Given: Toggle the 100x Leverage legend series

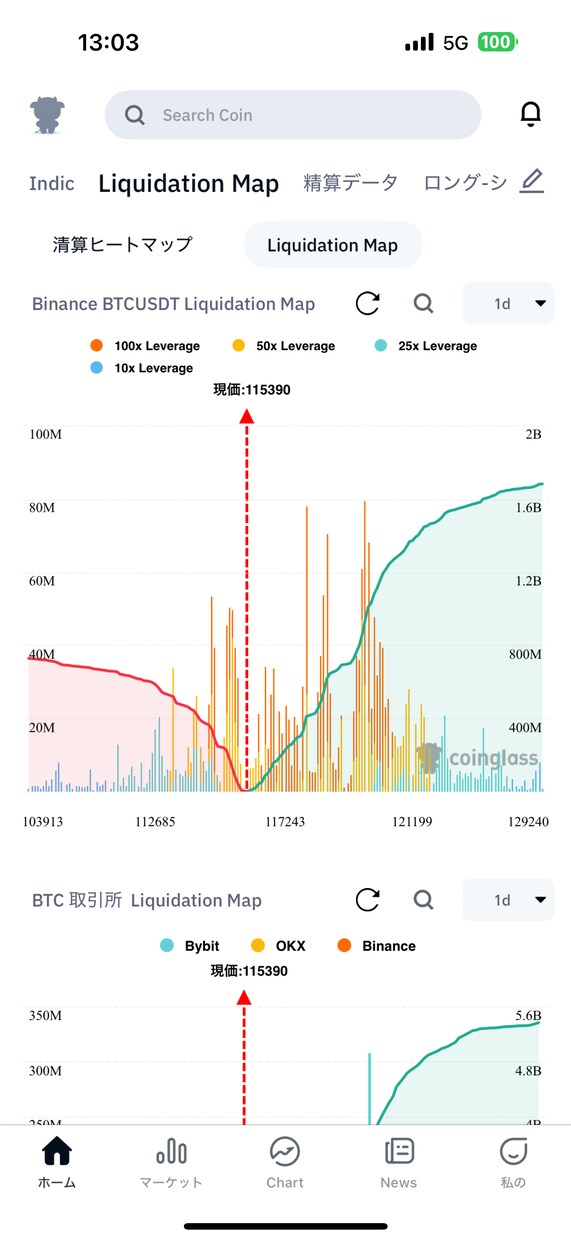Looking at the screenshot, I should [x=145, y=346].
